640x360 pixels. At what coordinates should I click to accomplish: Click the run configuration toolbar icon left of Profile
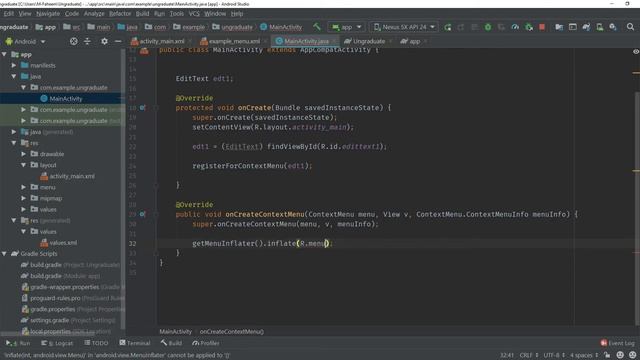pos(501,27)
